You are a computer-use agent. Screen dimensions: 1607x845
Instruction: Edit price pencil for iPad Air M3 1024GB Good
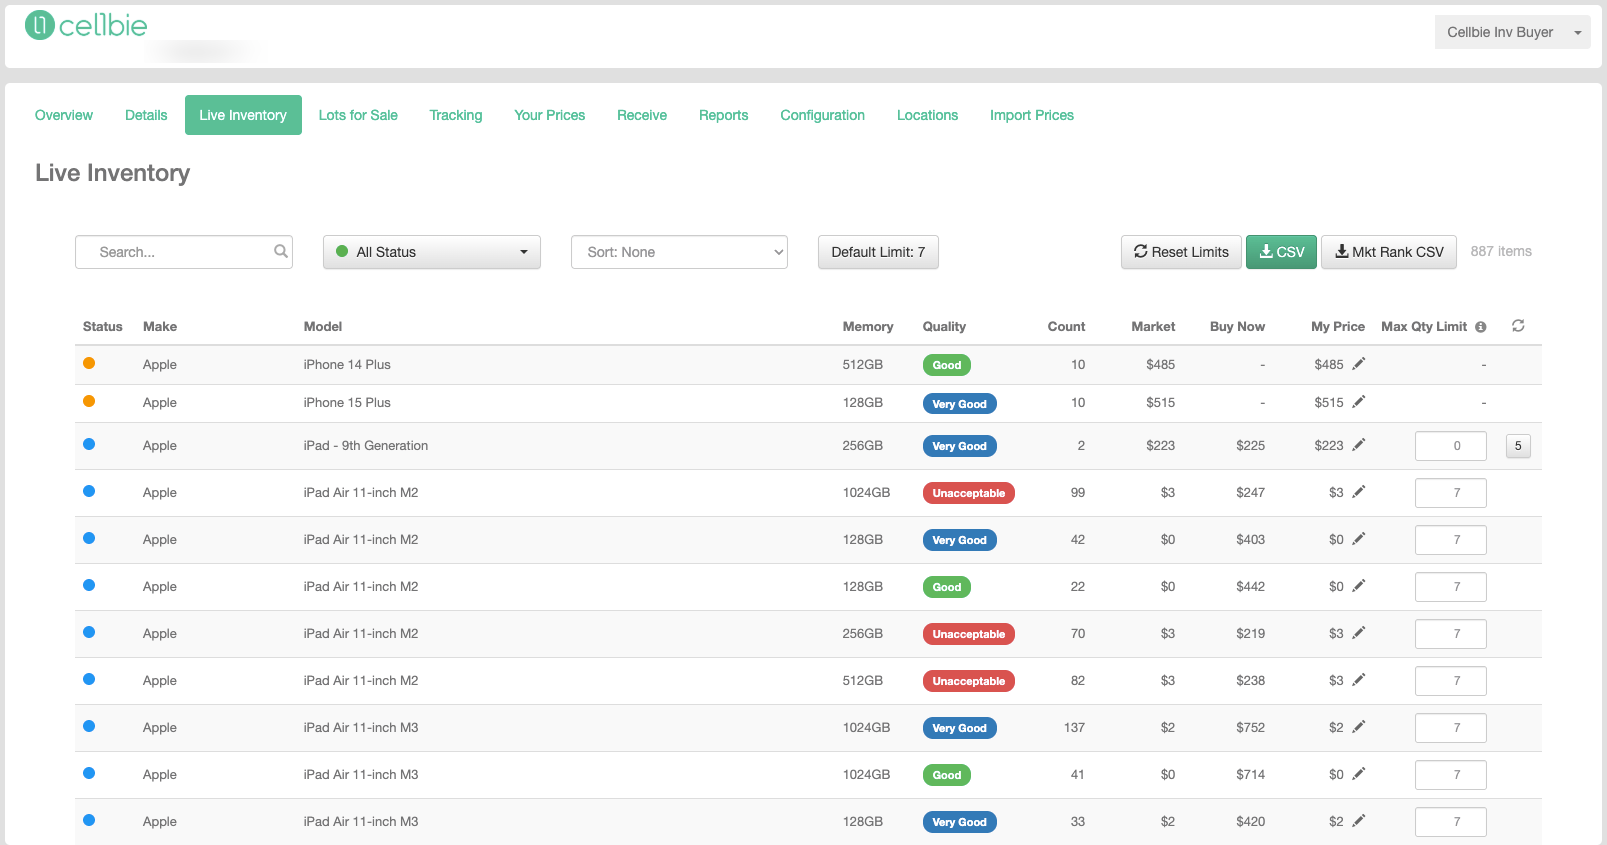(x=1358, y=774)
